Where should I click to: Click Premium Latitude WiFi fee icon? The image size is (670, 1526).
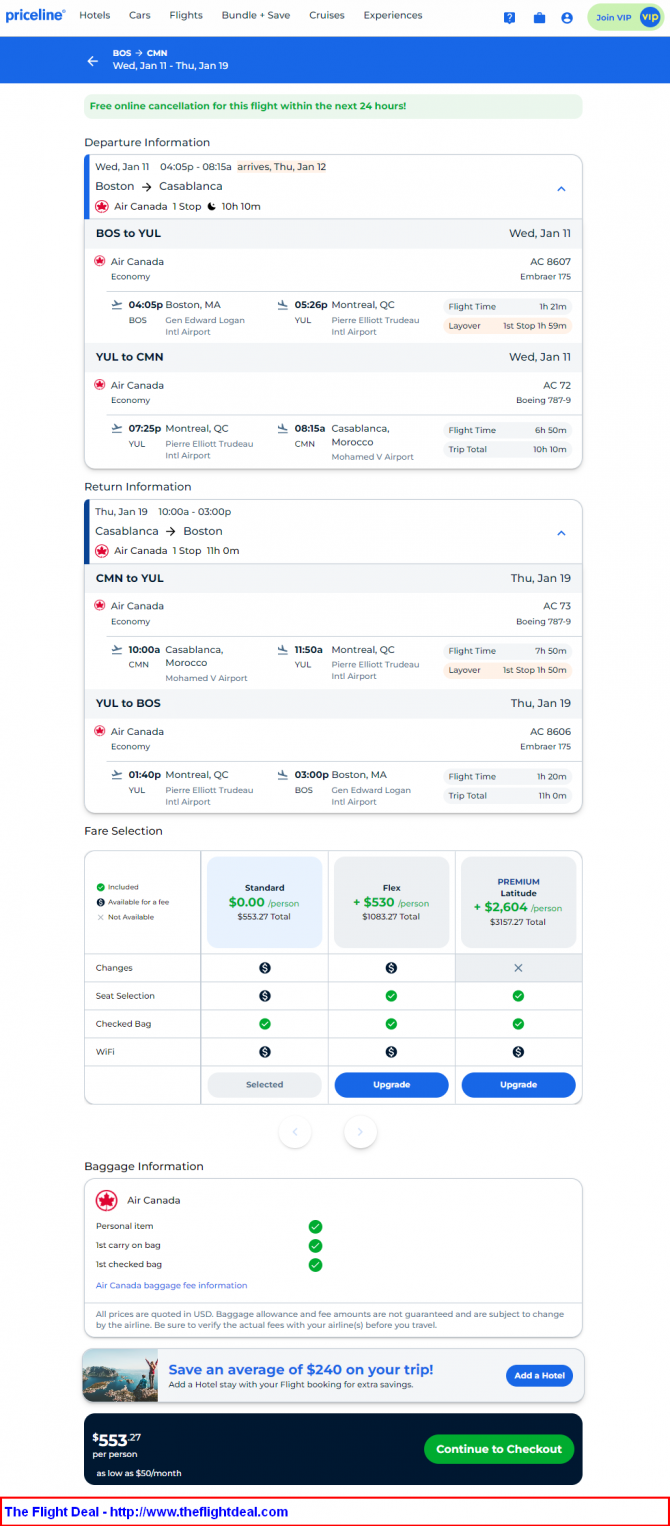point(518,1052)
